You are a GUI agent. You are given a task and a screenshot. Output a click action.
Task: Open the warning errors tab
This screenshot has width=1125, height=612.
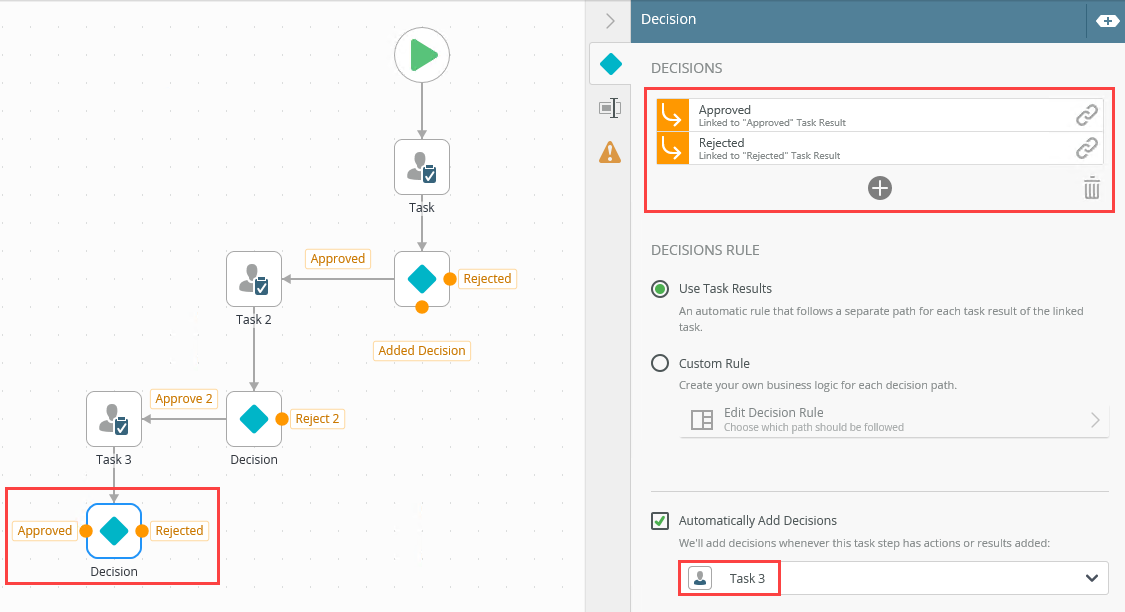point(609,151)
